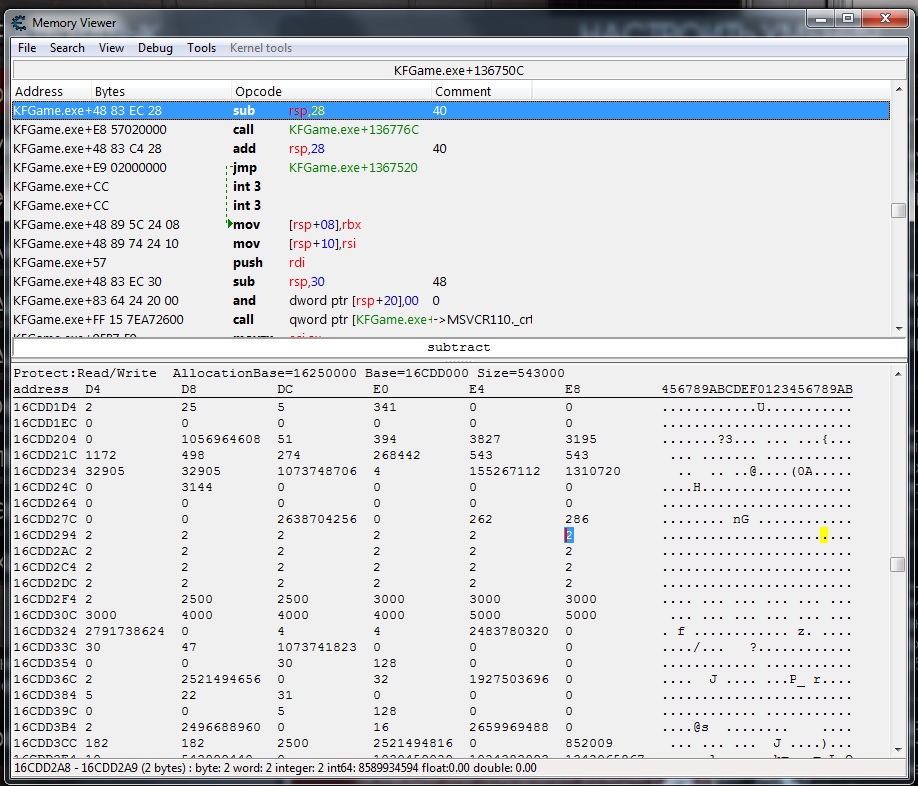Click the yellow highlighted ASCII character
The image size is (918, 786).
point(824,535)
